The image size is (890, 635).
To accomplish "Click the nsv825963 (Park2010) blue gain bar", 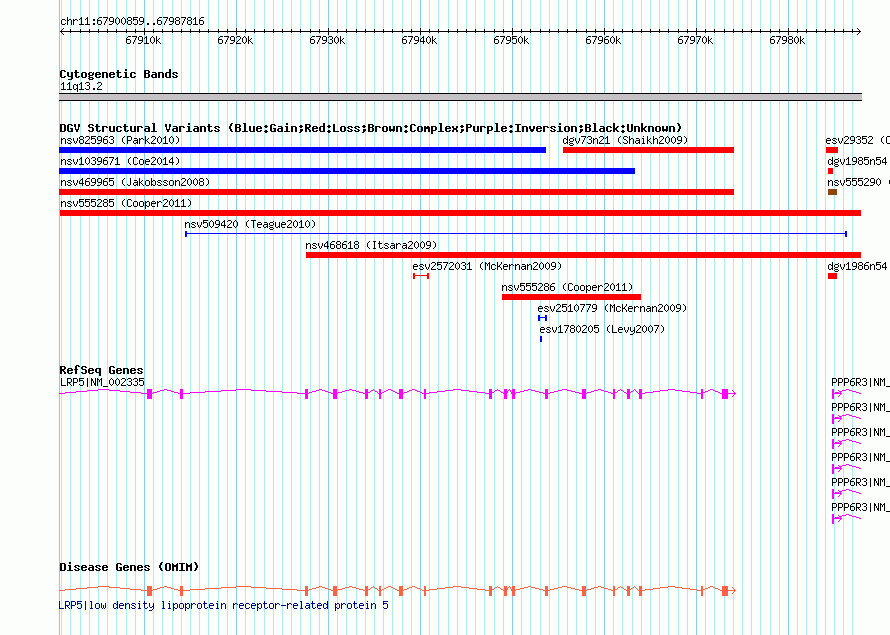I will 303,150.
